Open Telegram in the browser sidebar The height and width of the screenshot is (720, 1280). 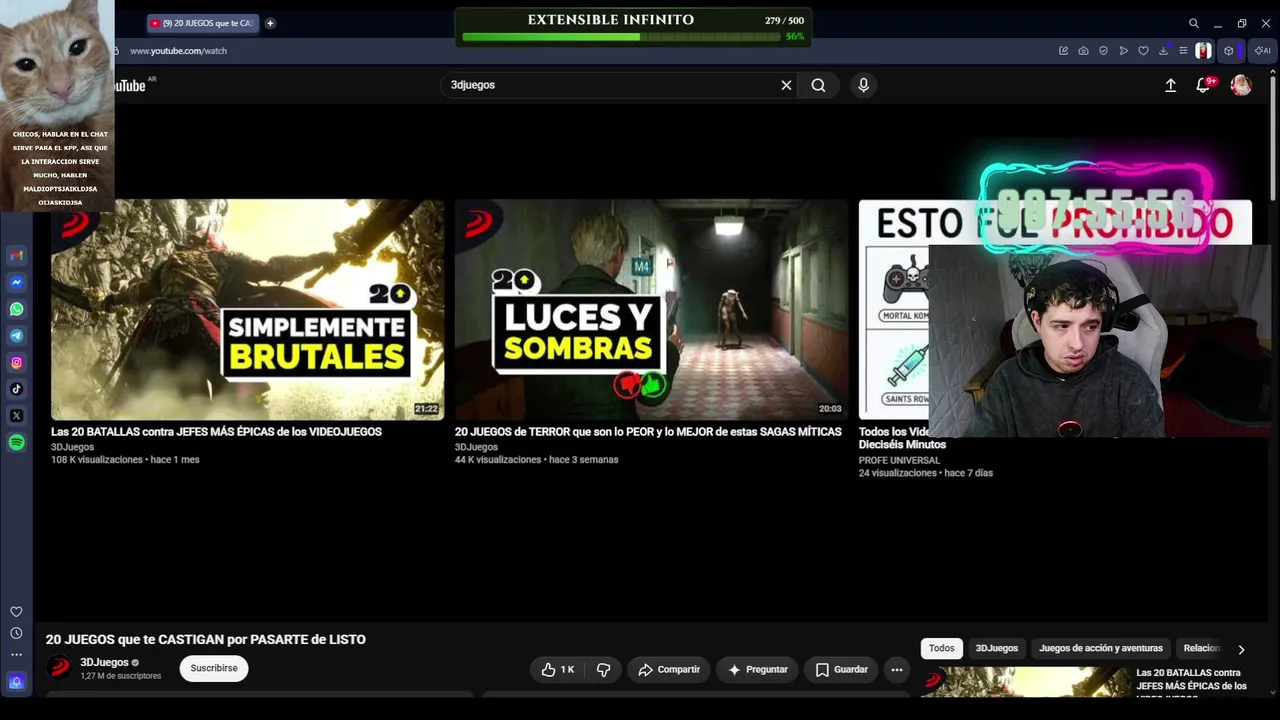(17, 336)
